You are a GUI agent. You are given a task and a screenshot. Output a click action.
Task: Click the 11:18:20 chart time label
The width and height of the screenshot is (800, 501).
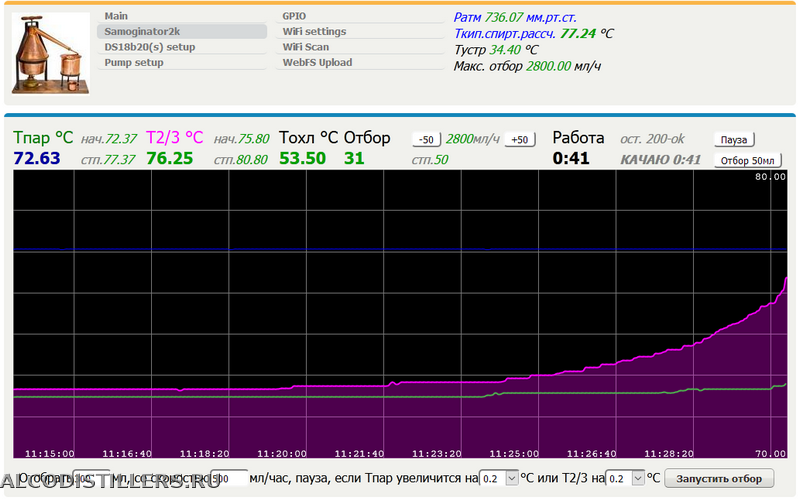pos(204,453)
